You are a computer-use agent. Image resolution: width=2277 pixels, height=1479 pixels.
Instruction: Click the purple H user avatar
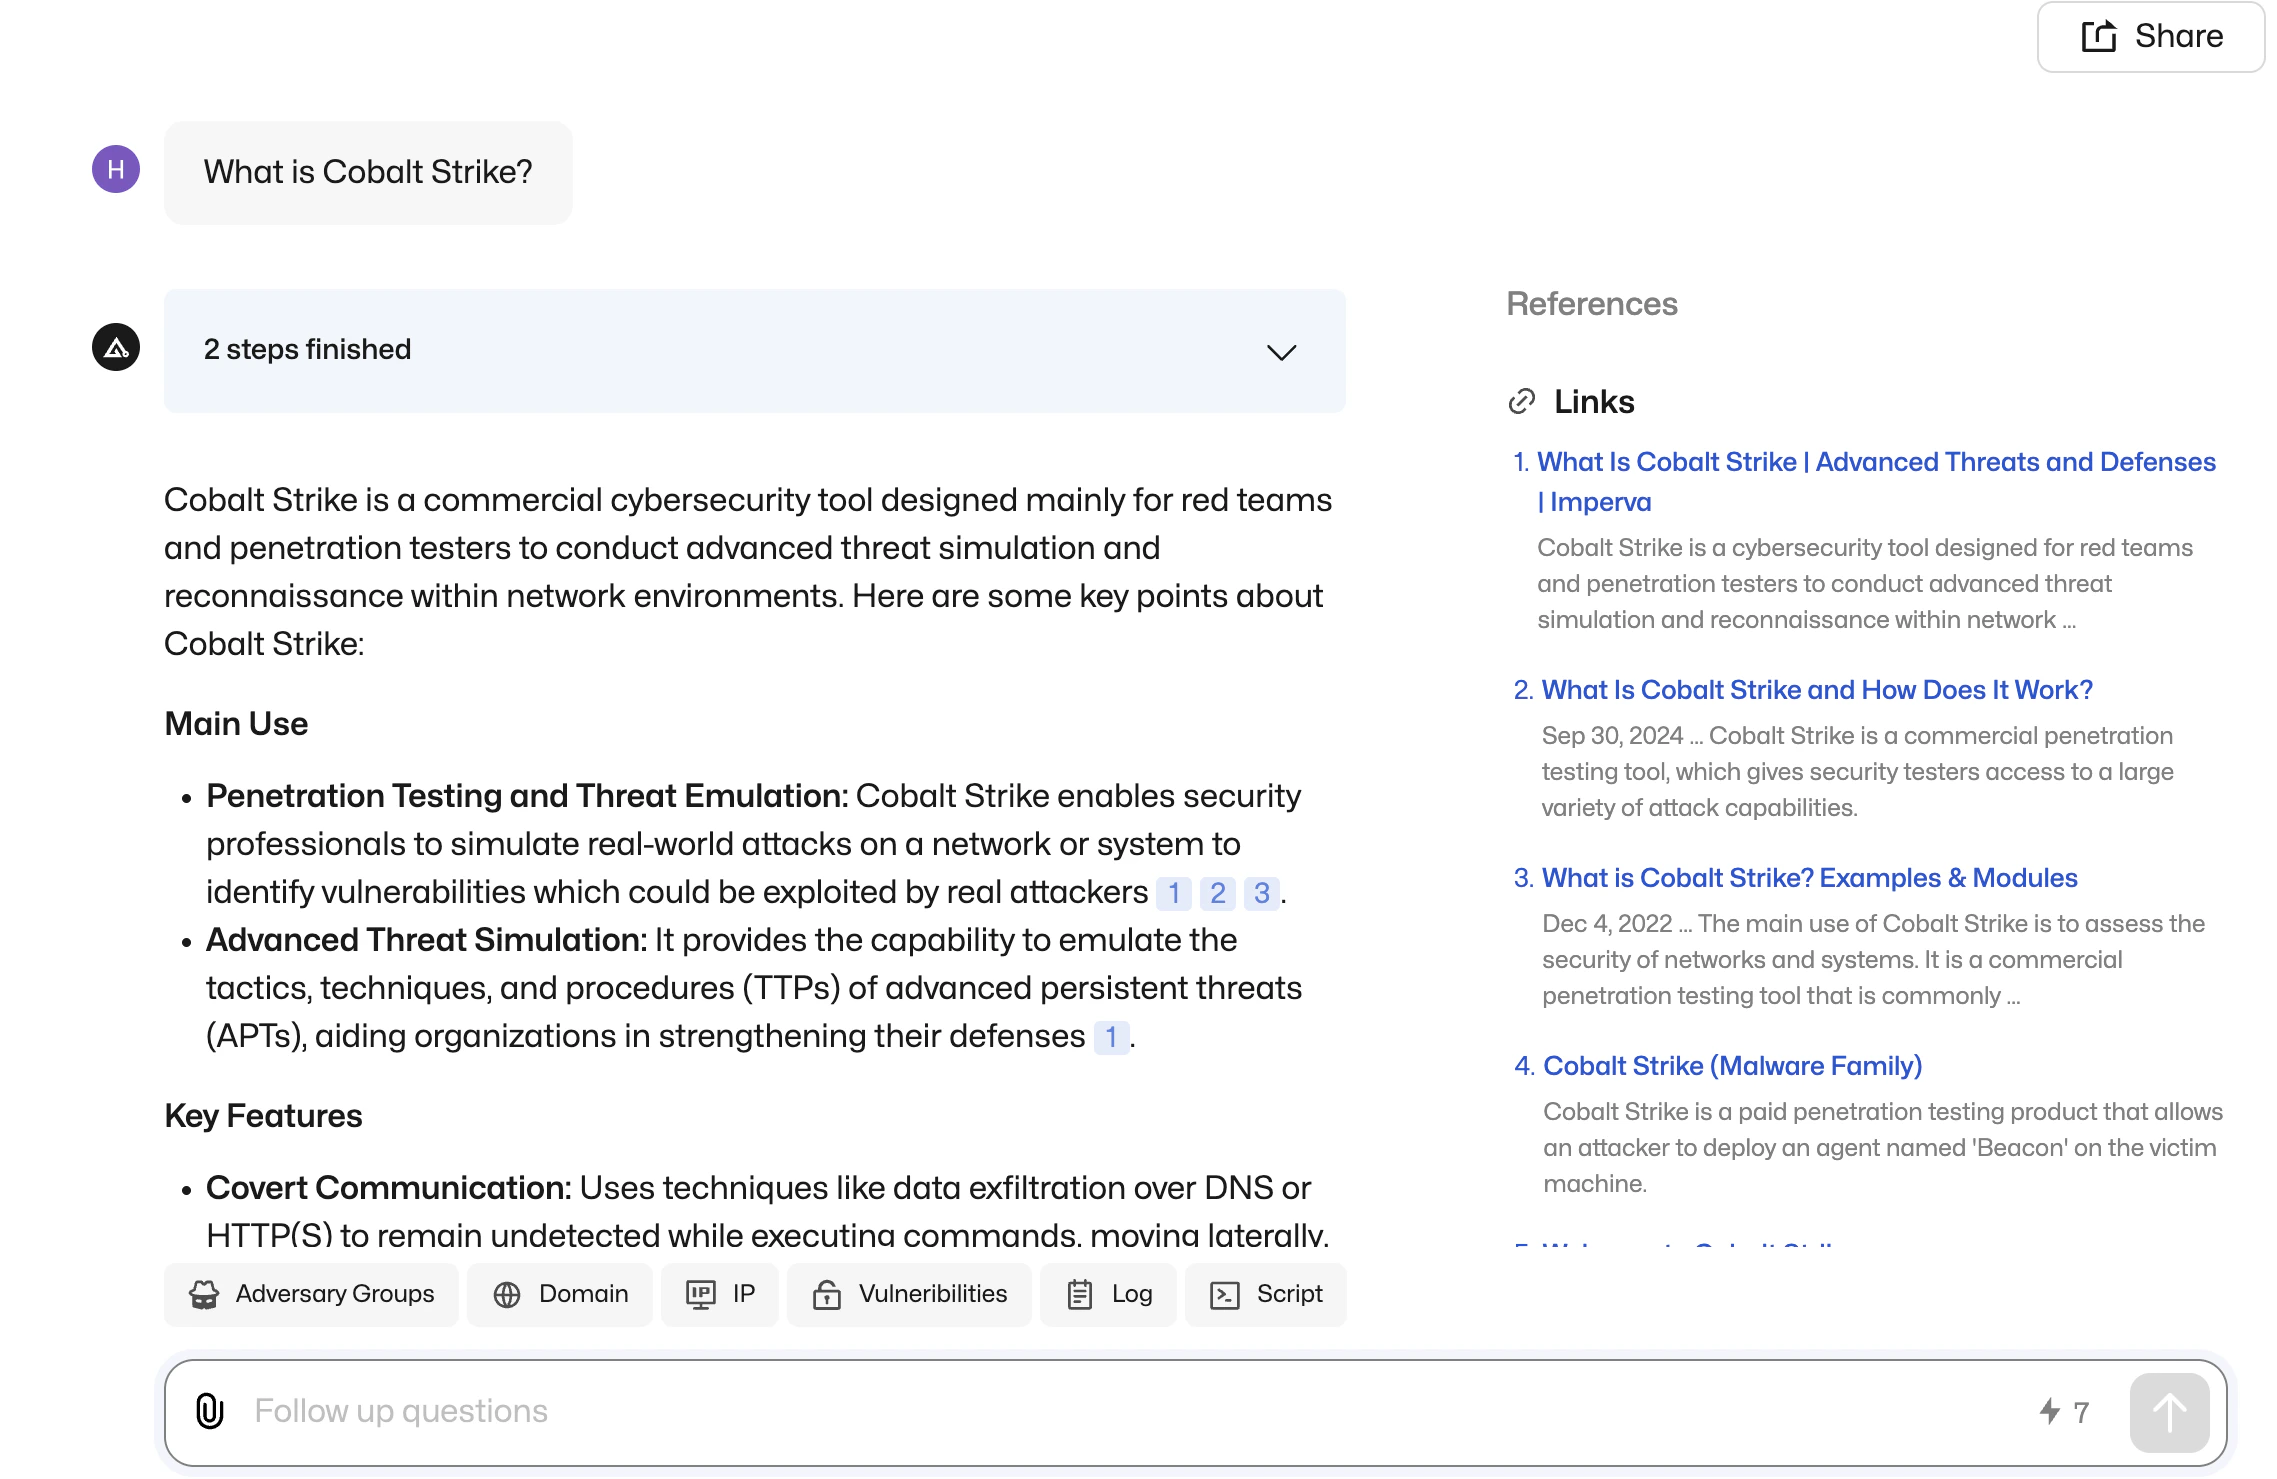[116, 170]
